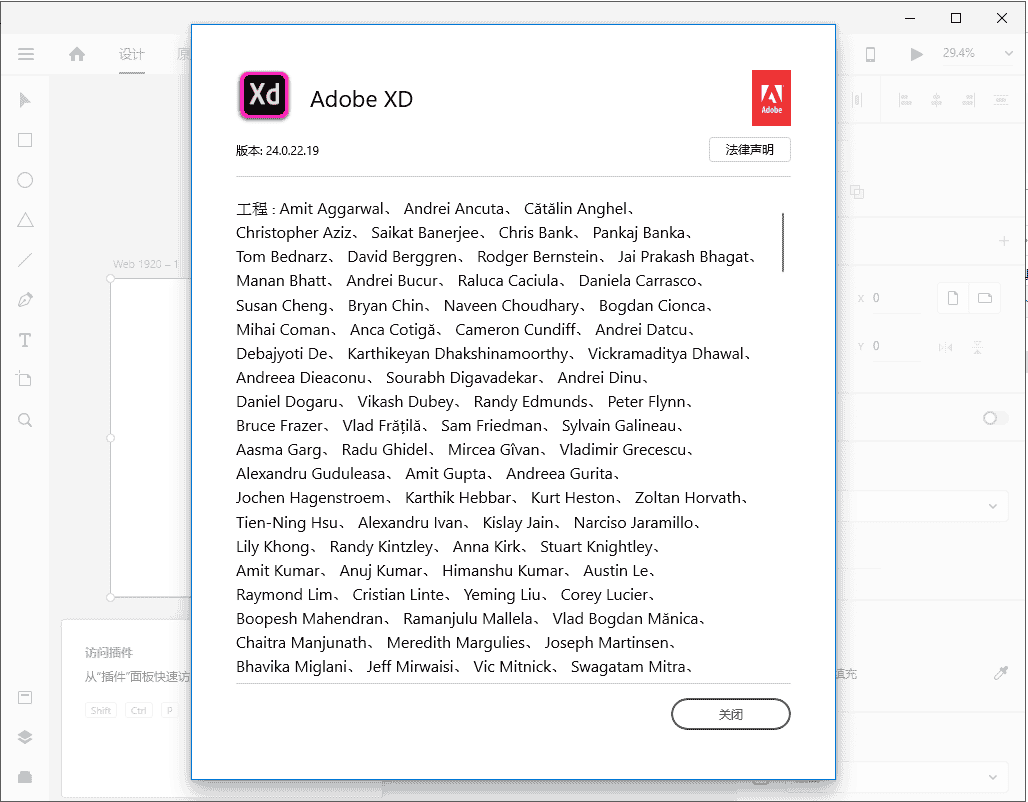
Task: Switch to the 设计 tab
Action: (x=132, y=54)
